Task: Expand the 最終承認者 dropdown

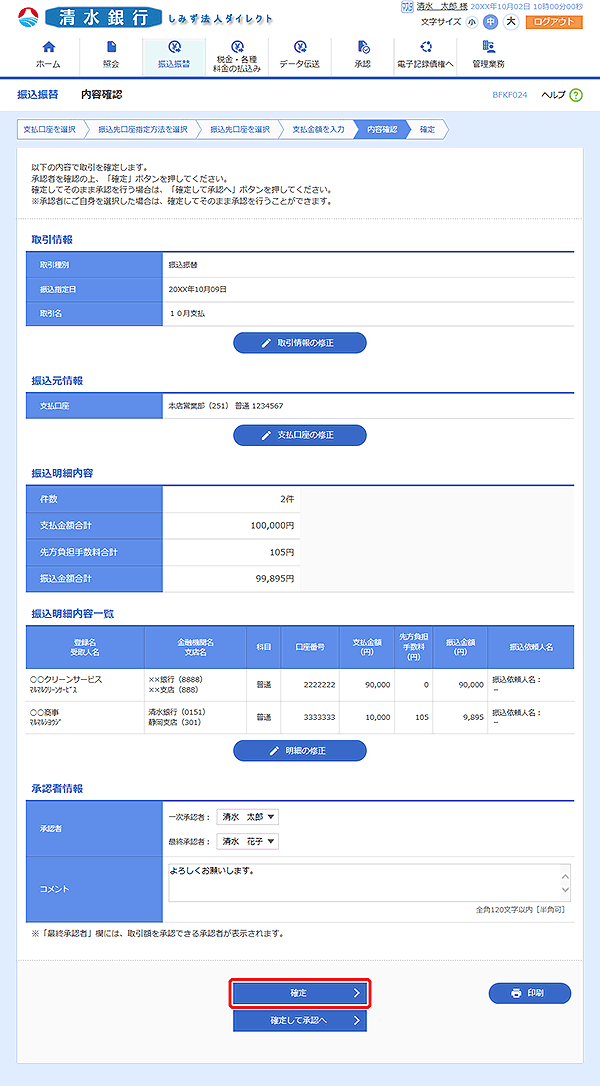Action: [247, 841]
